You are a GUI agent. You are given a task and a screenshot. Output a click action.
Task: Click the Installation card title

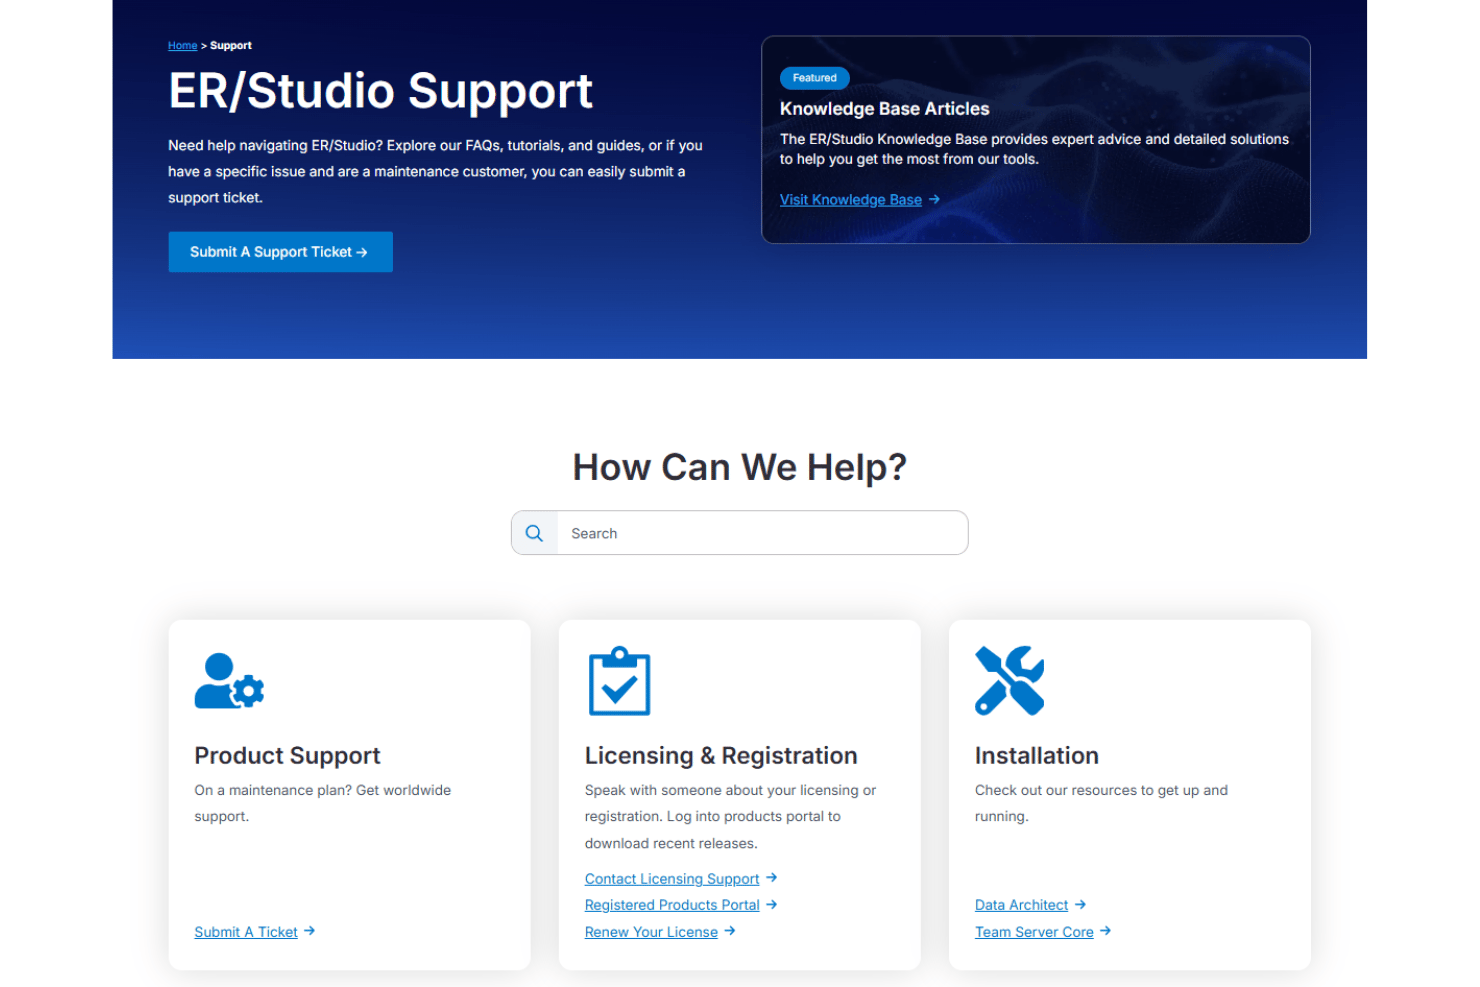(1037, 755)
